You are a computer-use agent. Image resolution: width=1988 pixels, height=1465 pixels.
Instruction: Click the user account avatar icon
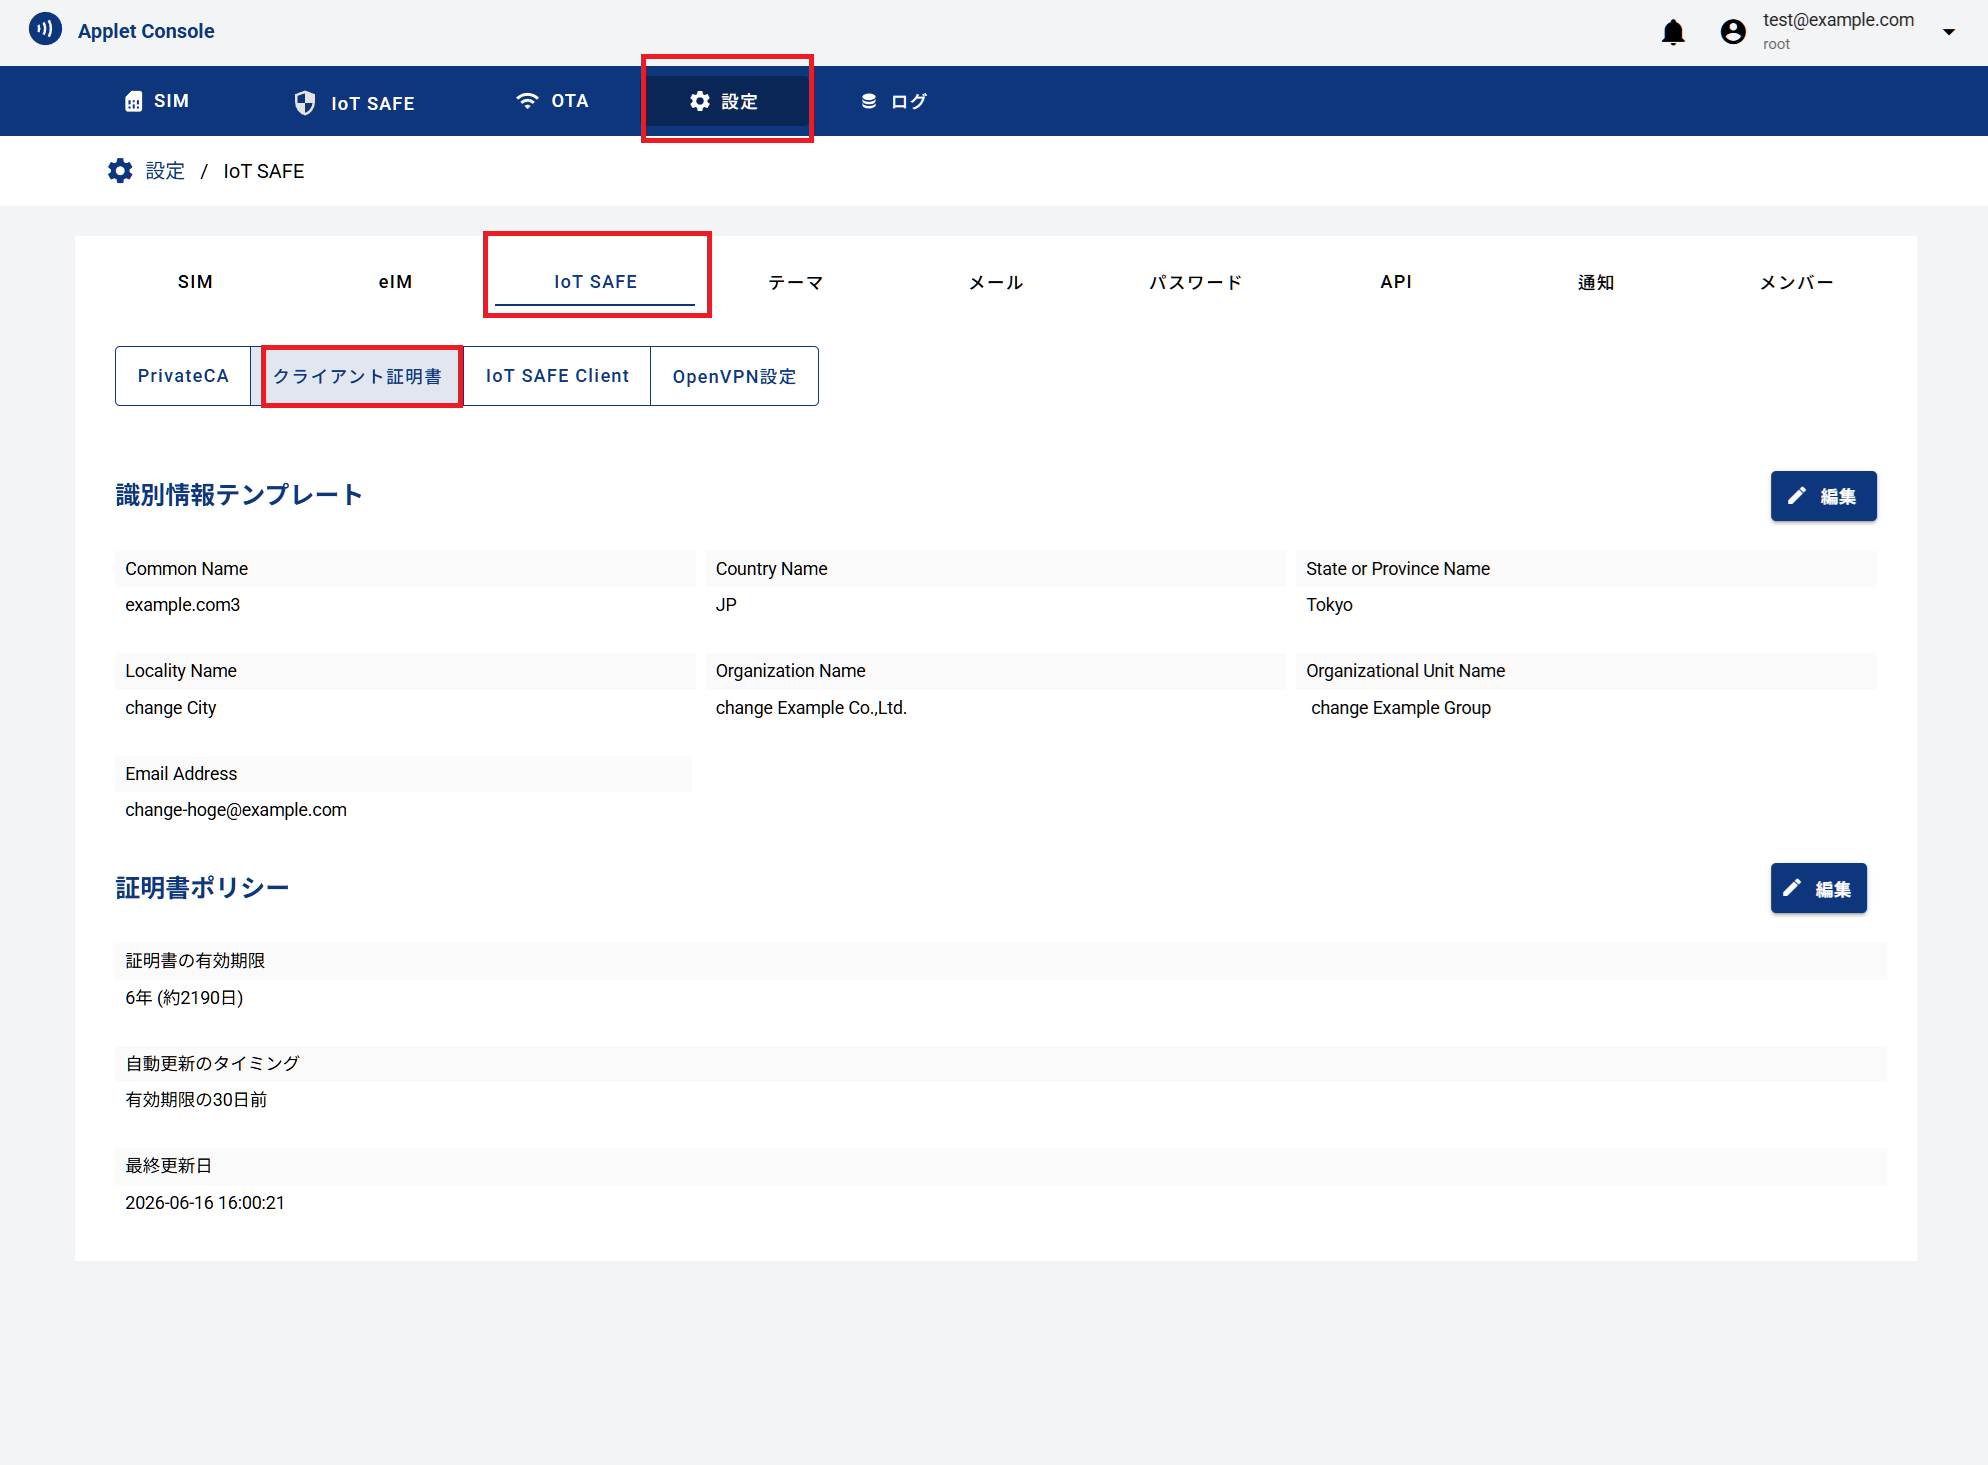point(1733,32)
